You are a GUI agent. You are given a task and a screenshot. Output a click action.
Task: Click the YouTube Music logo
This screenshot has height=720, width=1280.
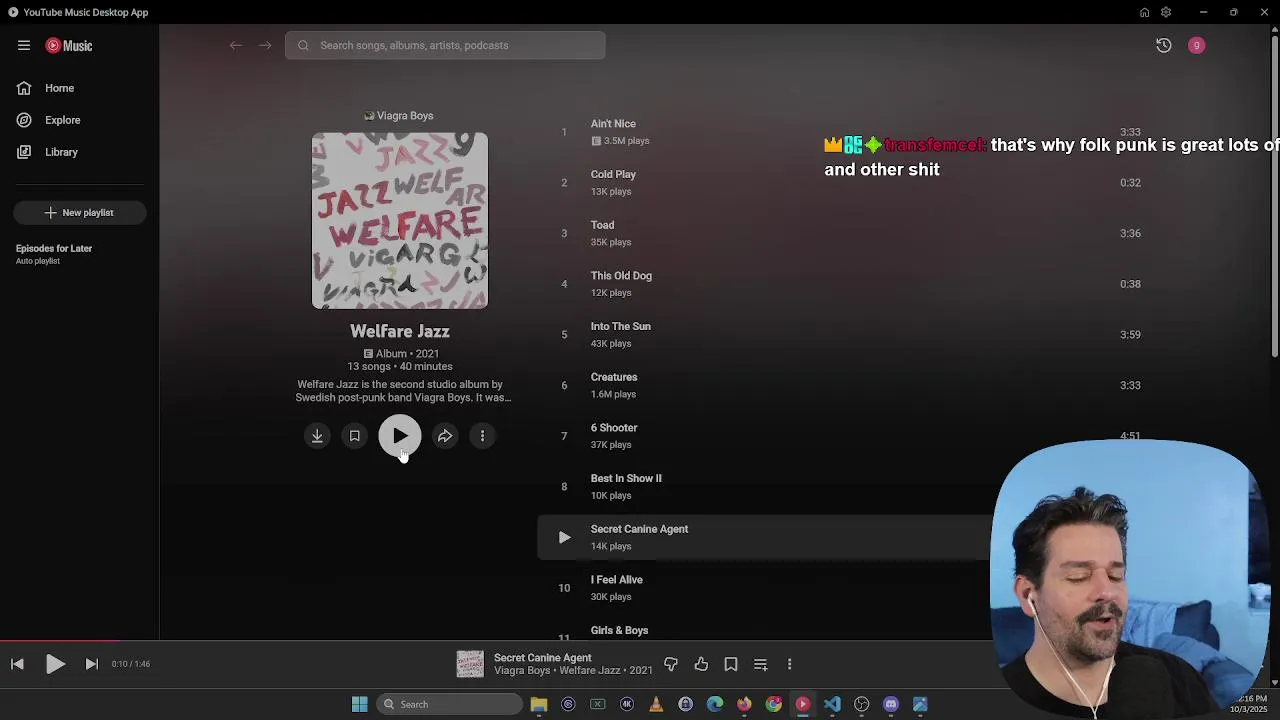(x=69, y=45)
